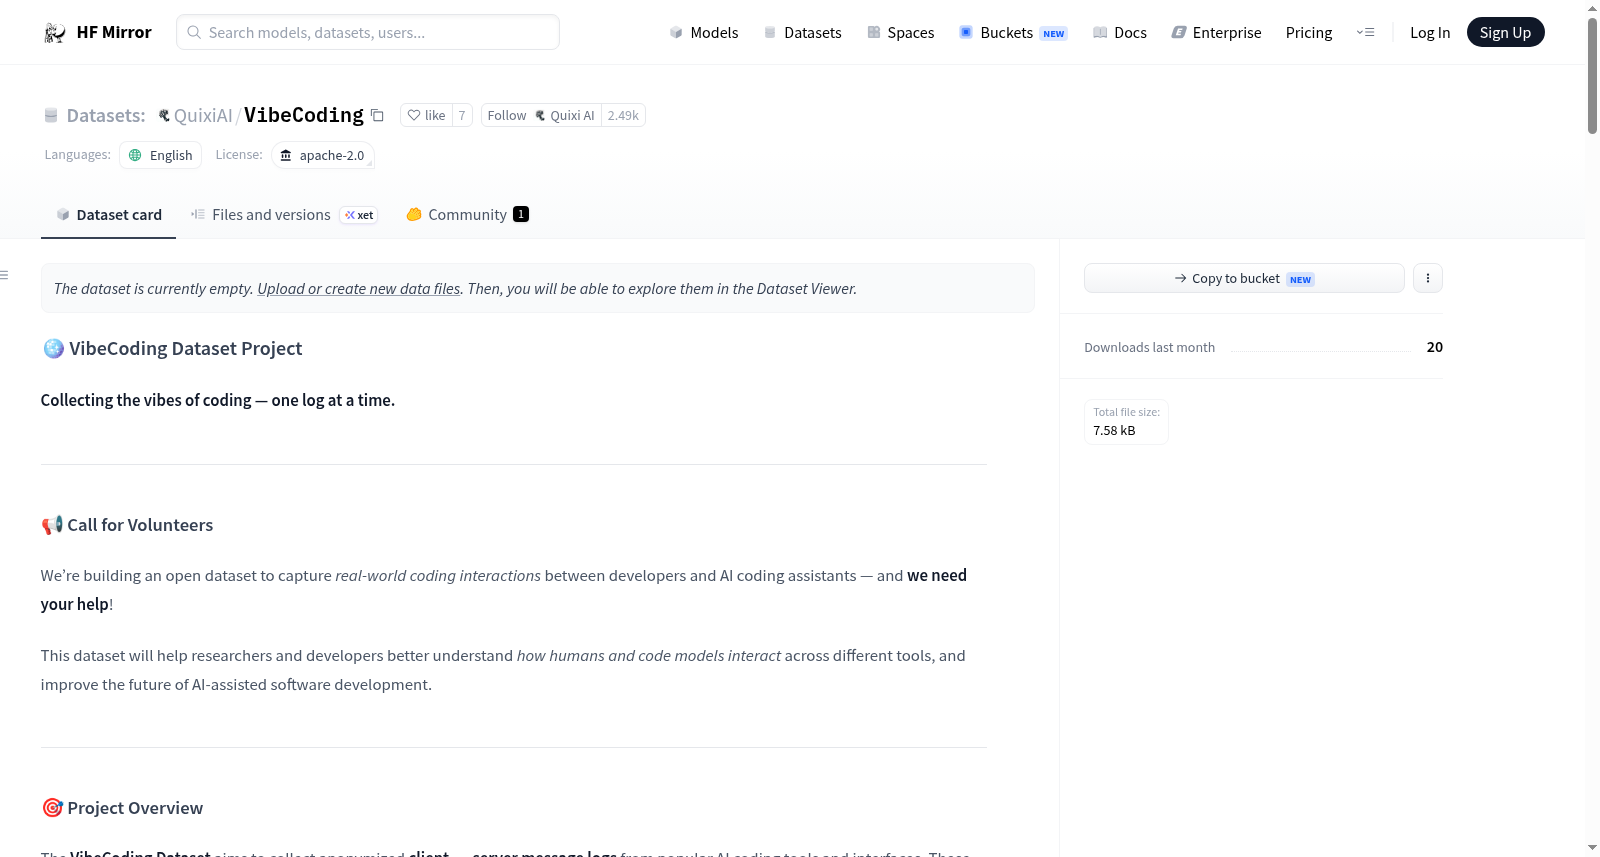The width and height of the screenshot is (1600, 857).
Task: Open the Pricing page
Action: tap(1309, 32)
